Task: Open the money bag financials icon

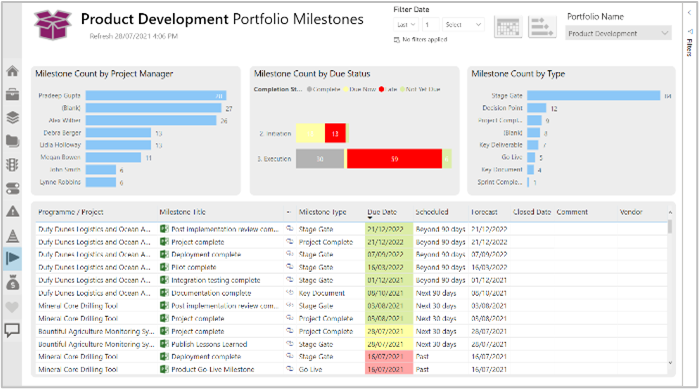Action: point(12,283)
